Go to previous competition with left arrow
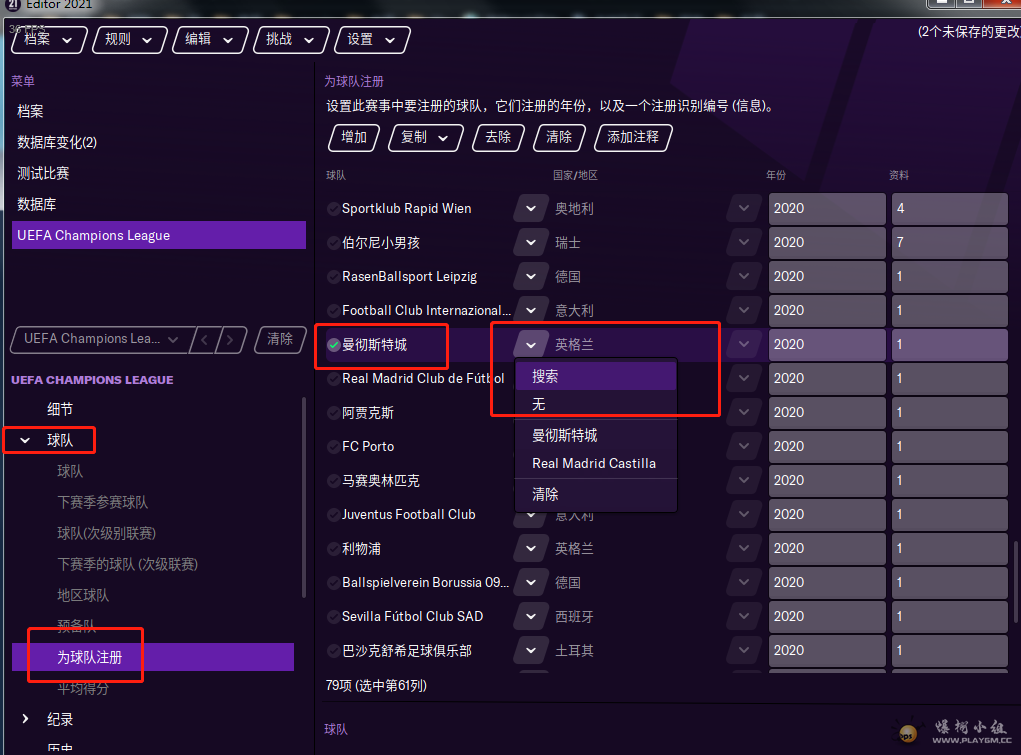1021x755 pixels. pos(204,339)
